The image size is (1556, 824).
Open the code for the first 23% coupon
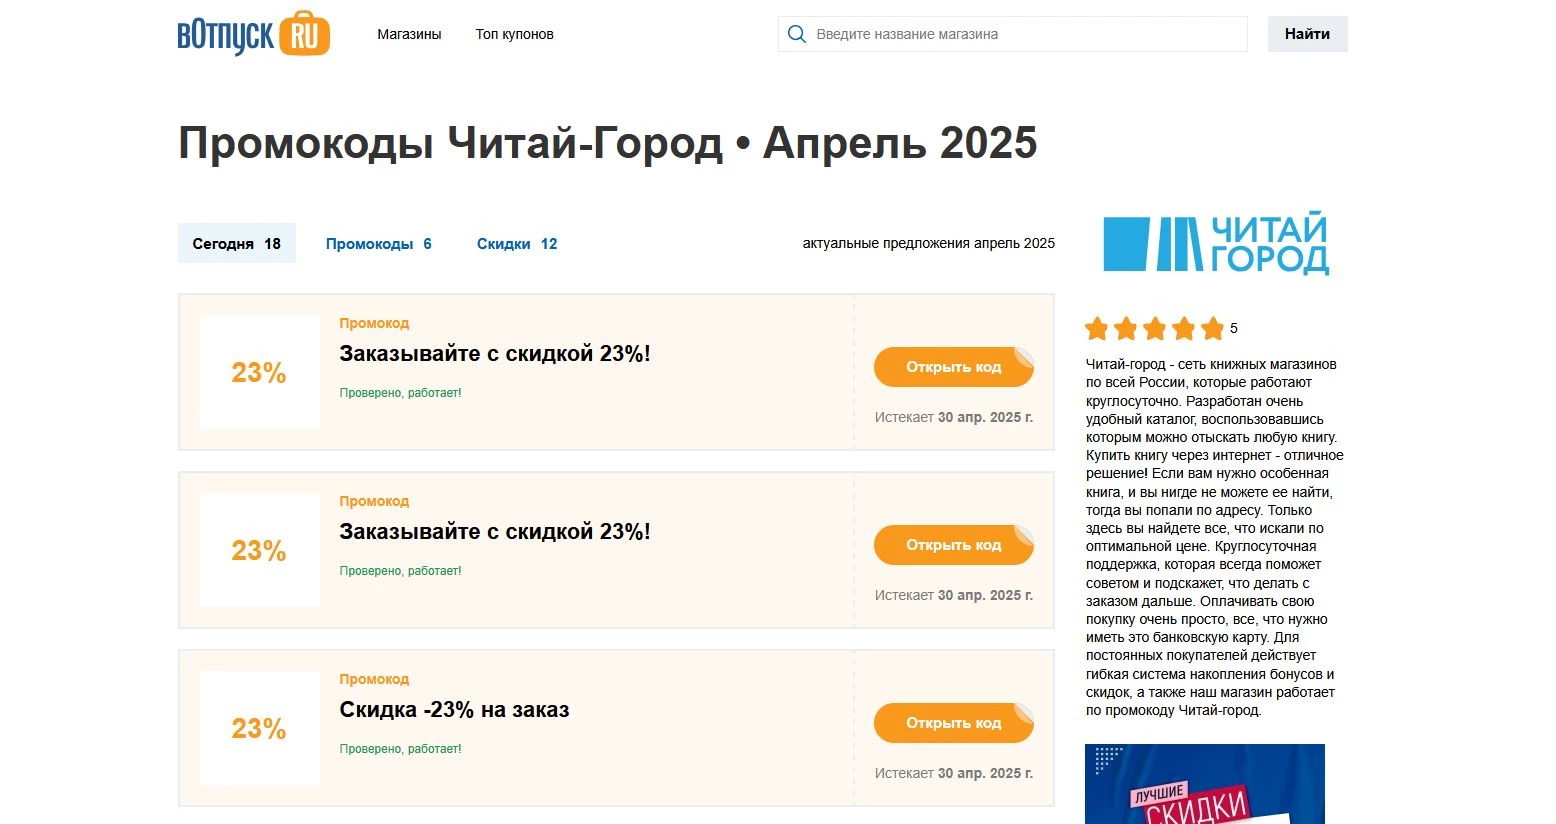coord(953,366)
